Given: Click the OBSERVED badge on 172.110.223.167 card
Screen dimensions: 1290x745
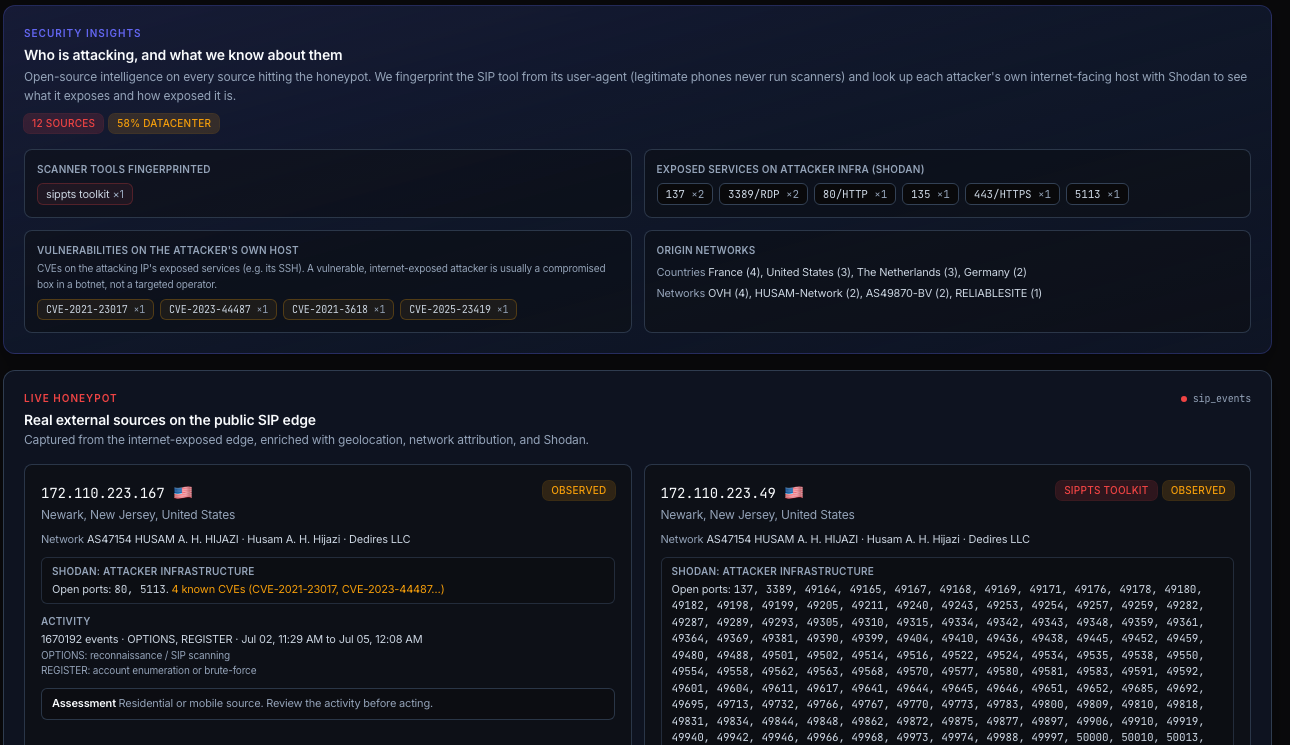Looking at the screenshot, I should (x=579, y=490).
